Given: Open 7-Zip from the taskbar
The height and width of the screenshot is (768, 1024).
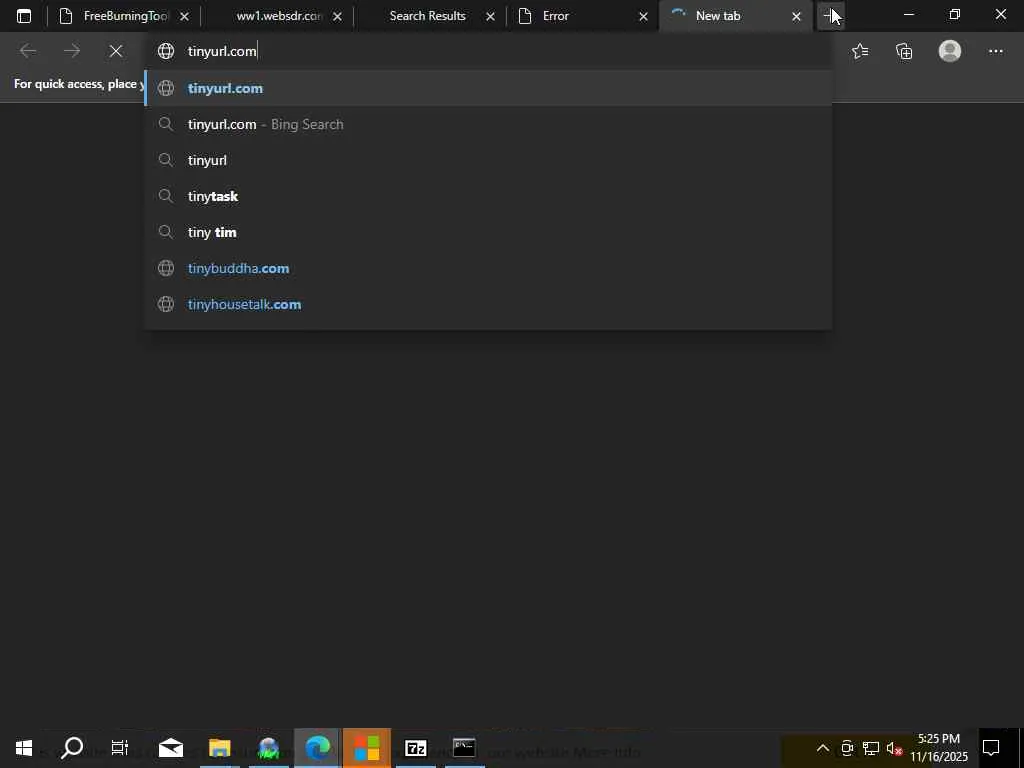Looking at the screenshot, I should pos(415,748).
